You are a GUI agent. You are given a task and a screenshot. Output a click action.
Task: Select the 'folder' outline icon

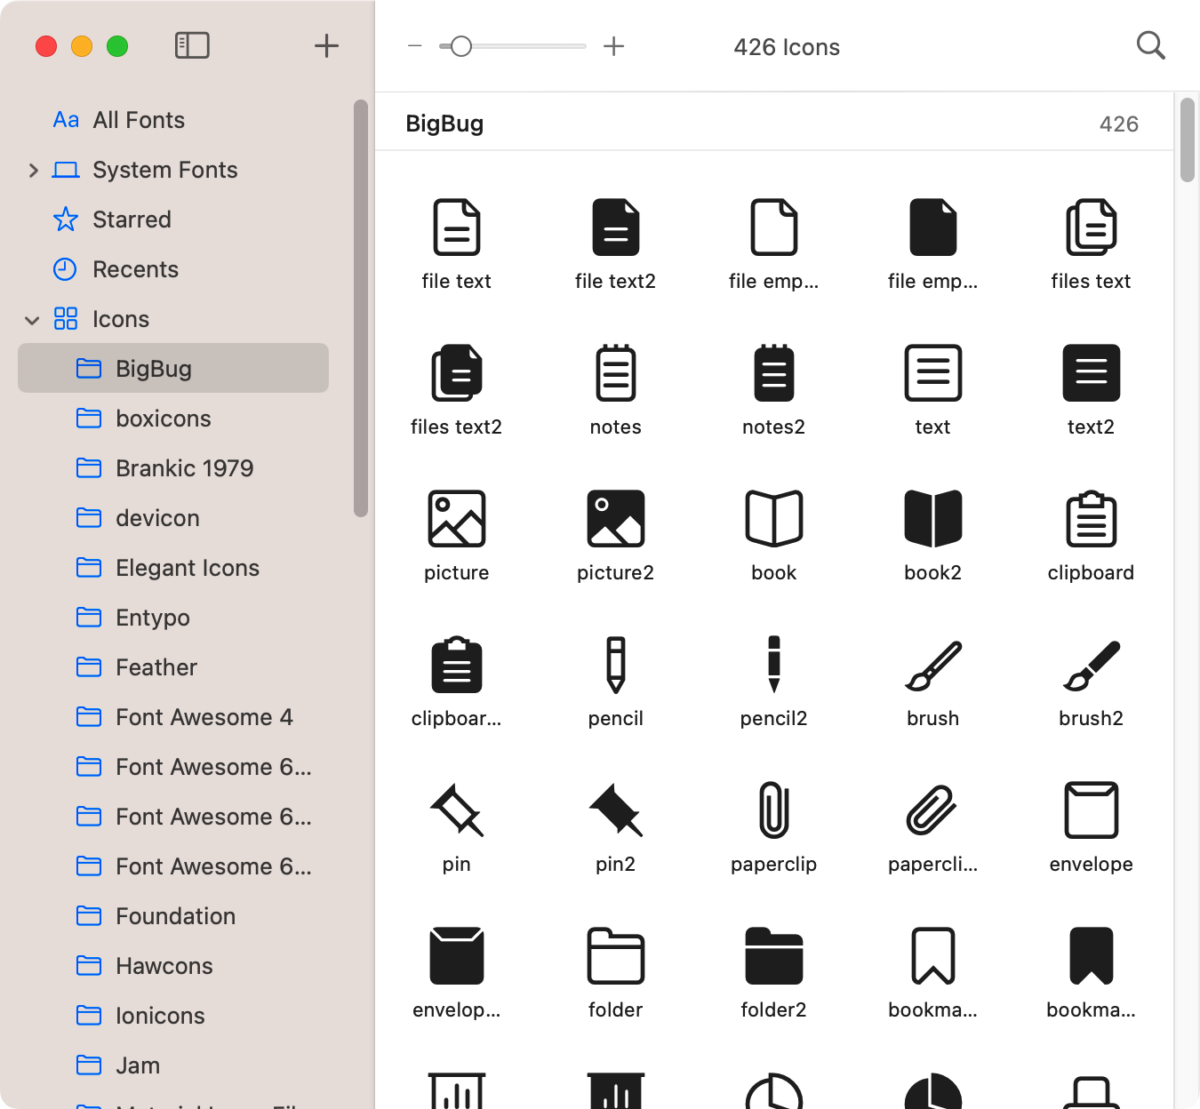(x=615, y=956)
